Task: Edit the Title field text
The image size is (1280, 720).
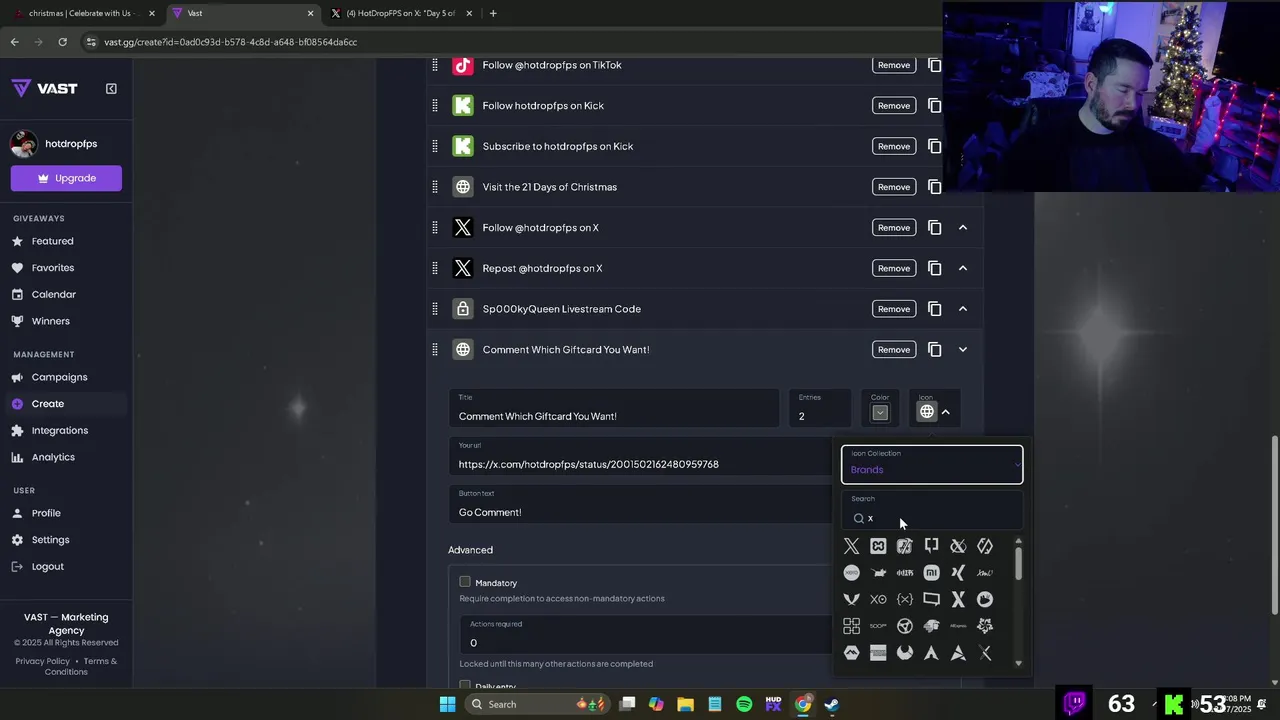Action: click(614, 408)
